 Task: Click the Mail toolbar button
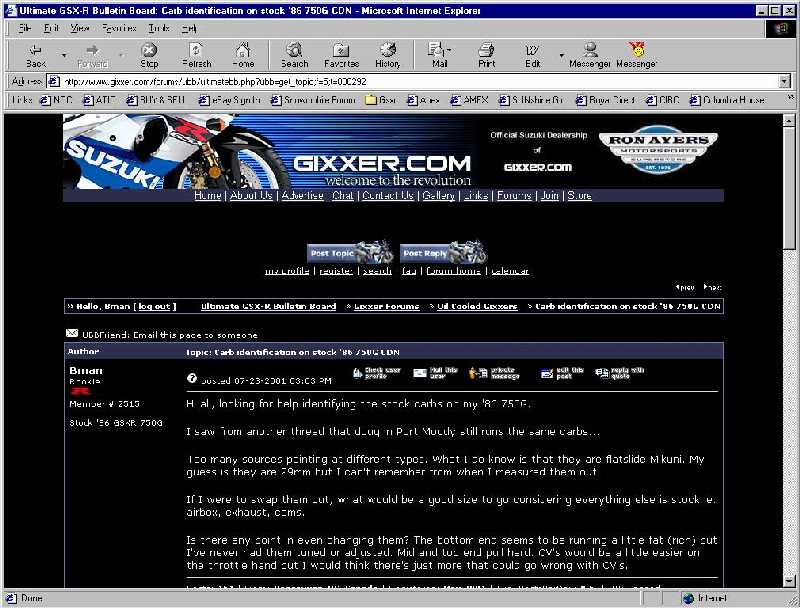[437, 56]
